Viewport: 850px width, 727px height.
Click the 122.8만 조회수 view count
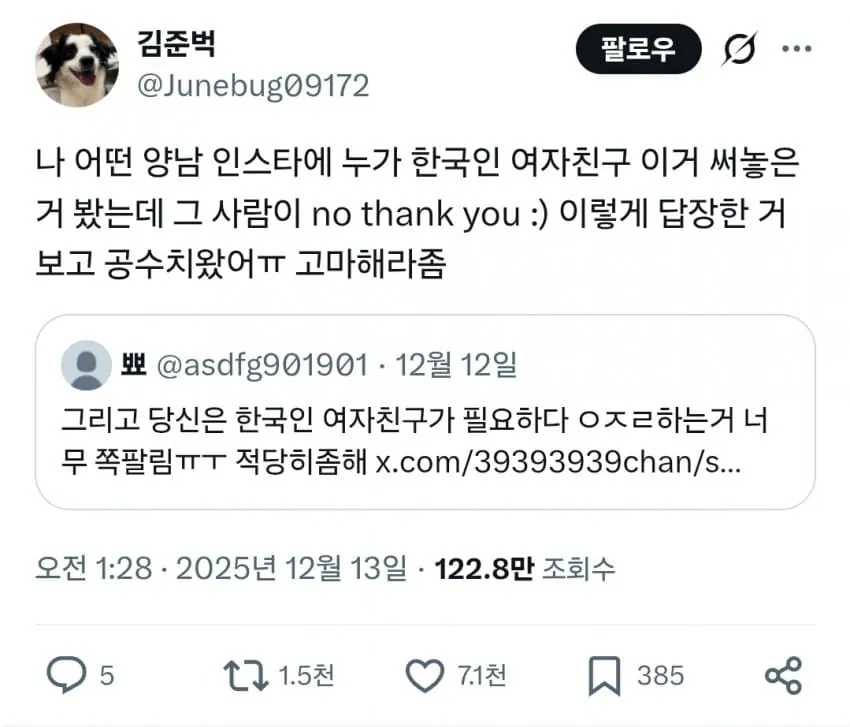[x=525, y=569]
